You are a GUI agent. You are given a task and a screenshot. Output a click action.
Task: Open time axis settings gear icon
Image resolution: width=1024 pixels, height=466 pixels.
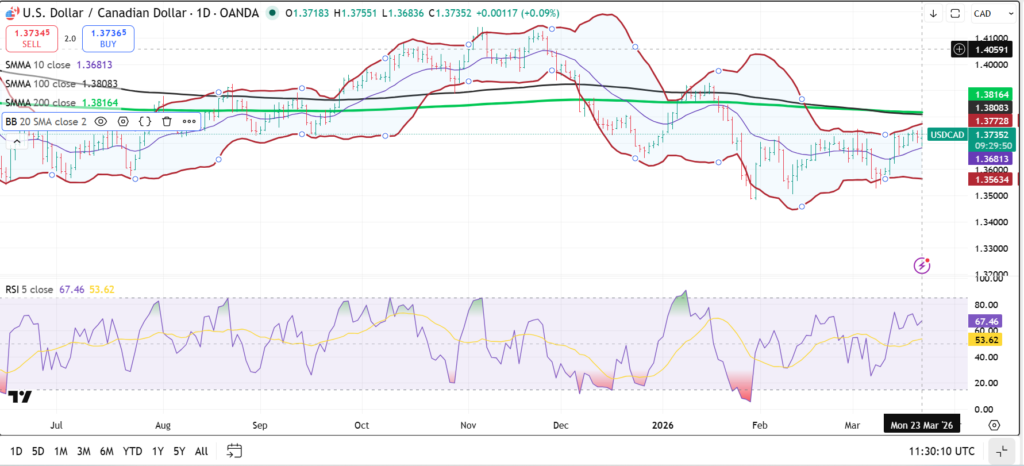[995, 424]
